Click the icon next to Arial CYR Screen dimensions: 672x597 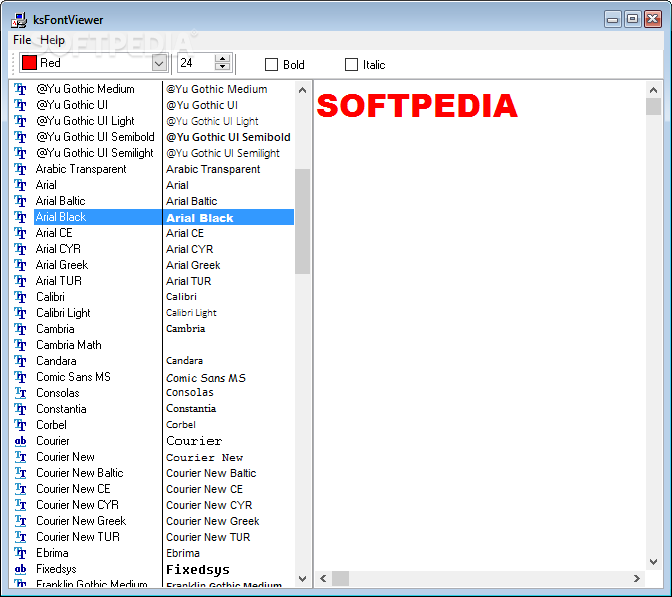(20, 249)
